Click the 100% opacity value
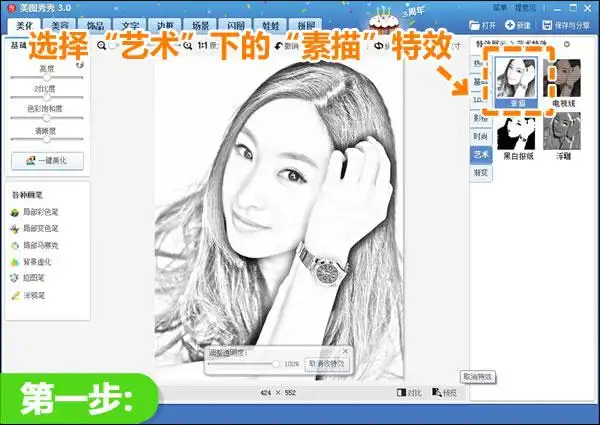600x425 pixels. click(x=291, y=364)
